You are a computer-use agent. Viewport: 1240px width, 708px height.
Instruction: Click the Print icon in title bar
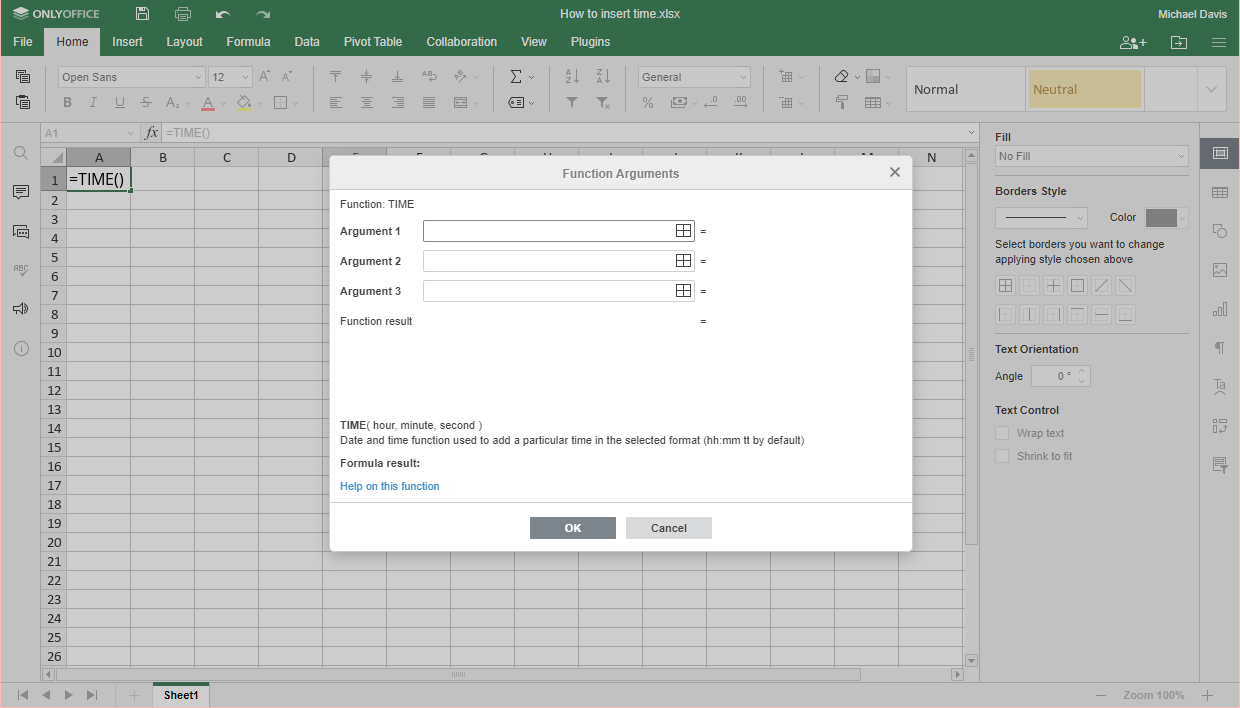pyautogui.click(x=183, y=14)
